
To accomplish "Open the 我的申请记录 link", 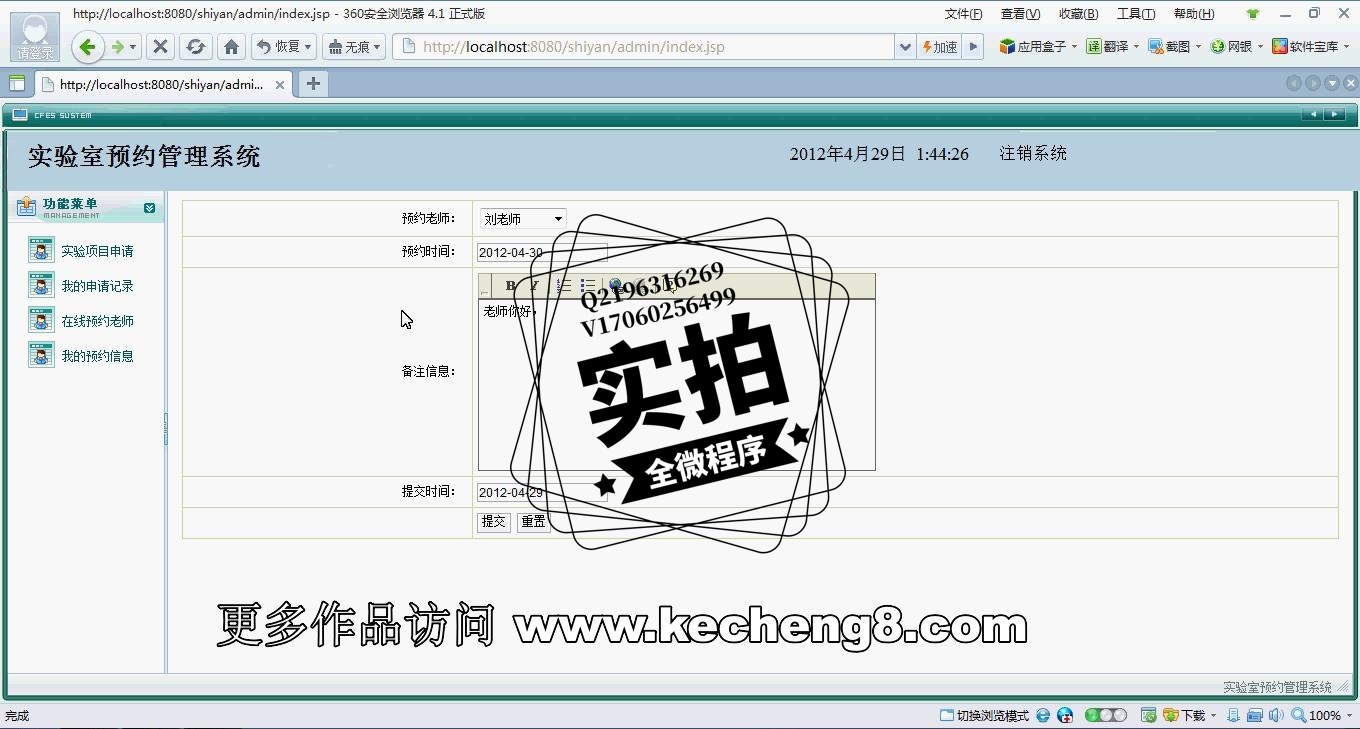I will point(97,286).
